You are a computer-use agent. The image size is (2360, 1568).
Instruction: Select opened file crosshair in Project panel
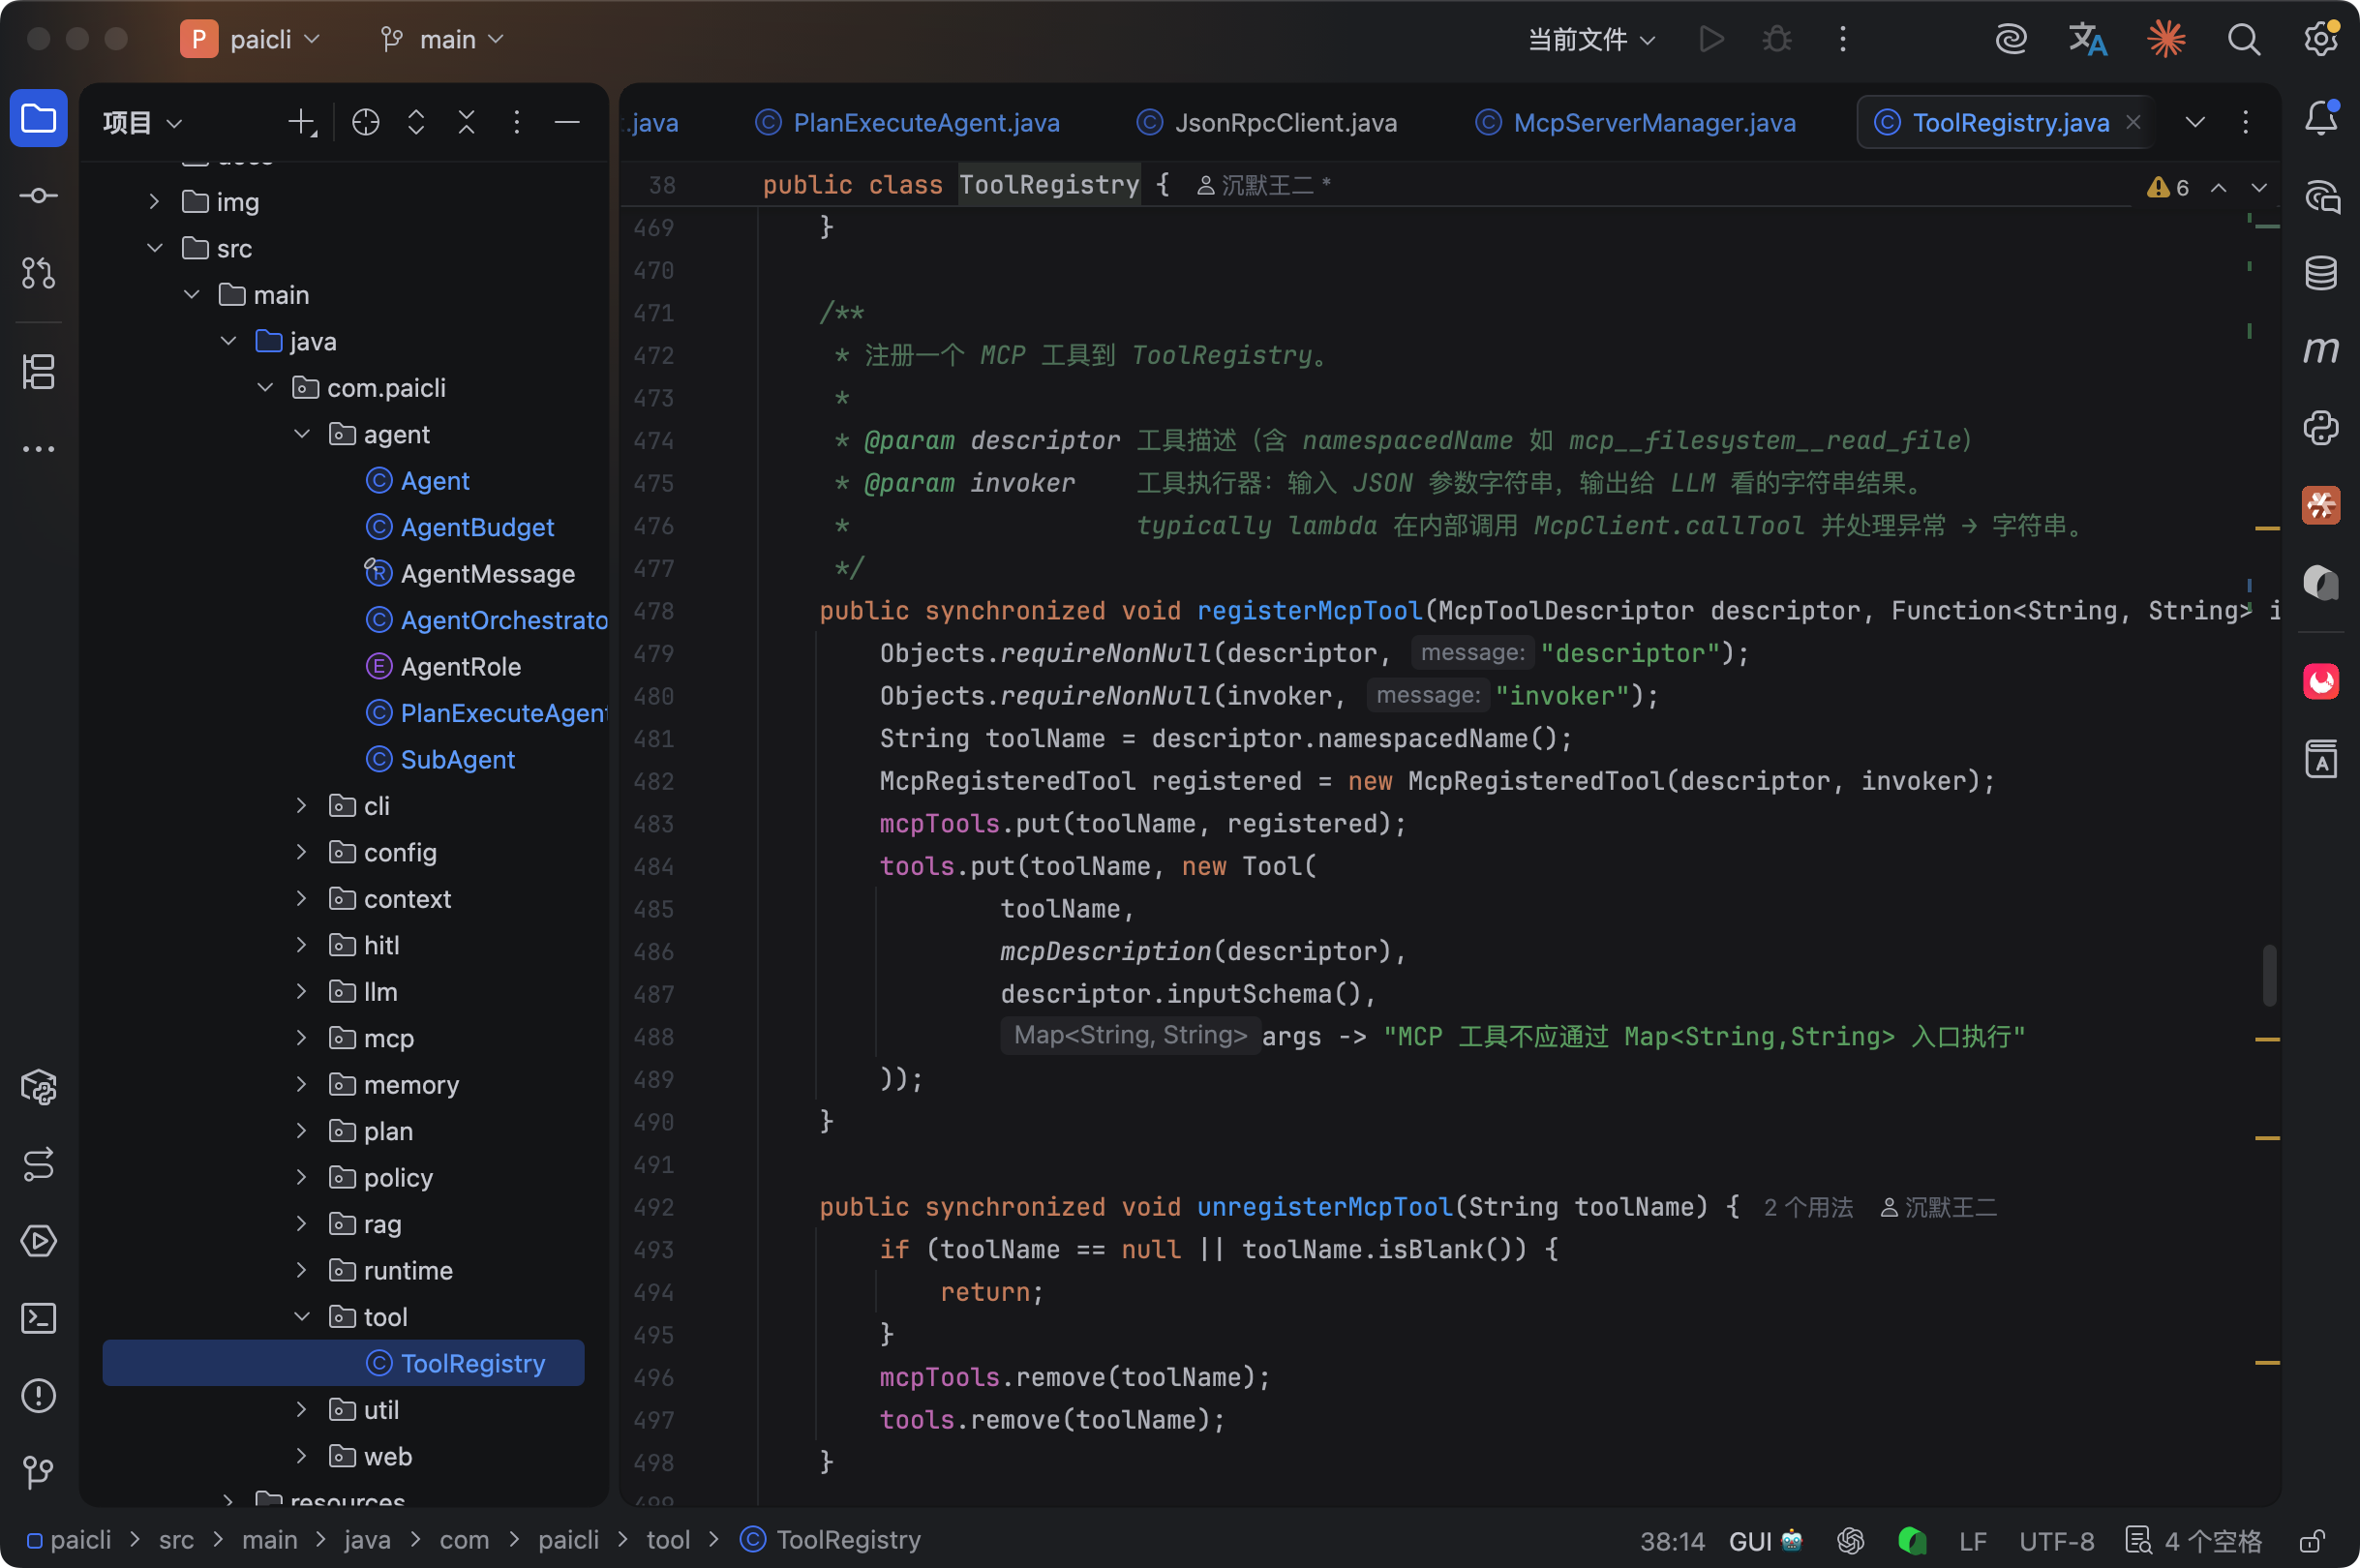(366, 122)
